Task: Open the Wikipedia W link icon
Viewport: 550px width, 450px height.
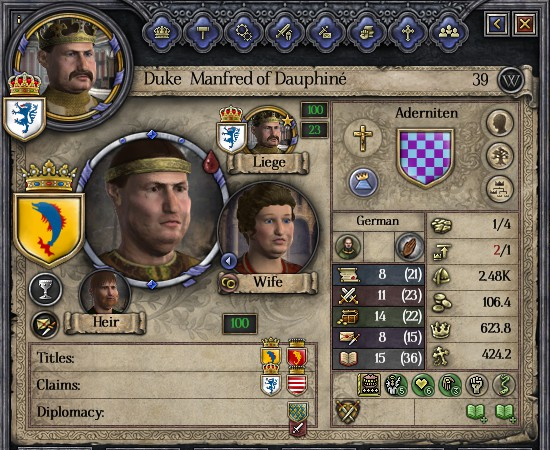Action: [x=510, y=81]
